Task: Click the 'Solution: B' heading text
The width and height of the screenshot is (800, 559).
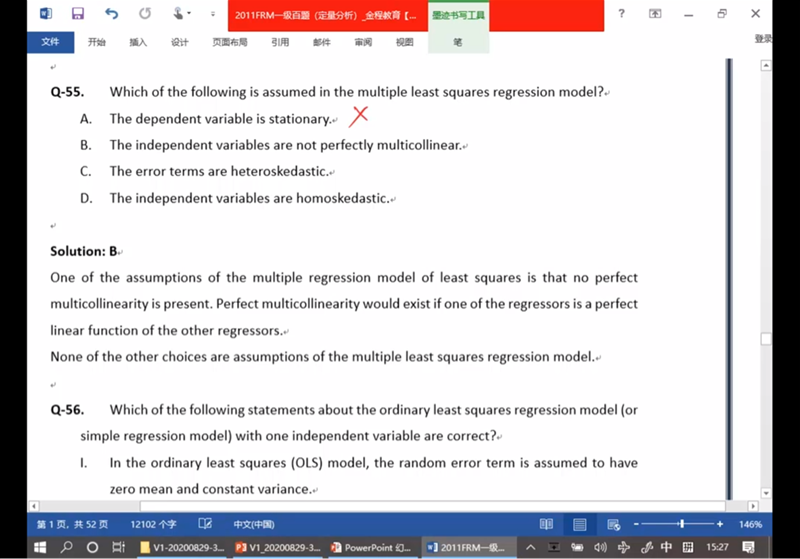Action: point(84,251)
